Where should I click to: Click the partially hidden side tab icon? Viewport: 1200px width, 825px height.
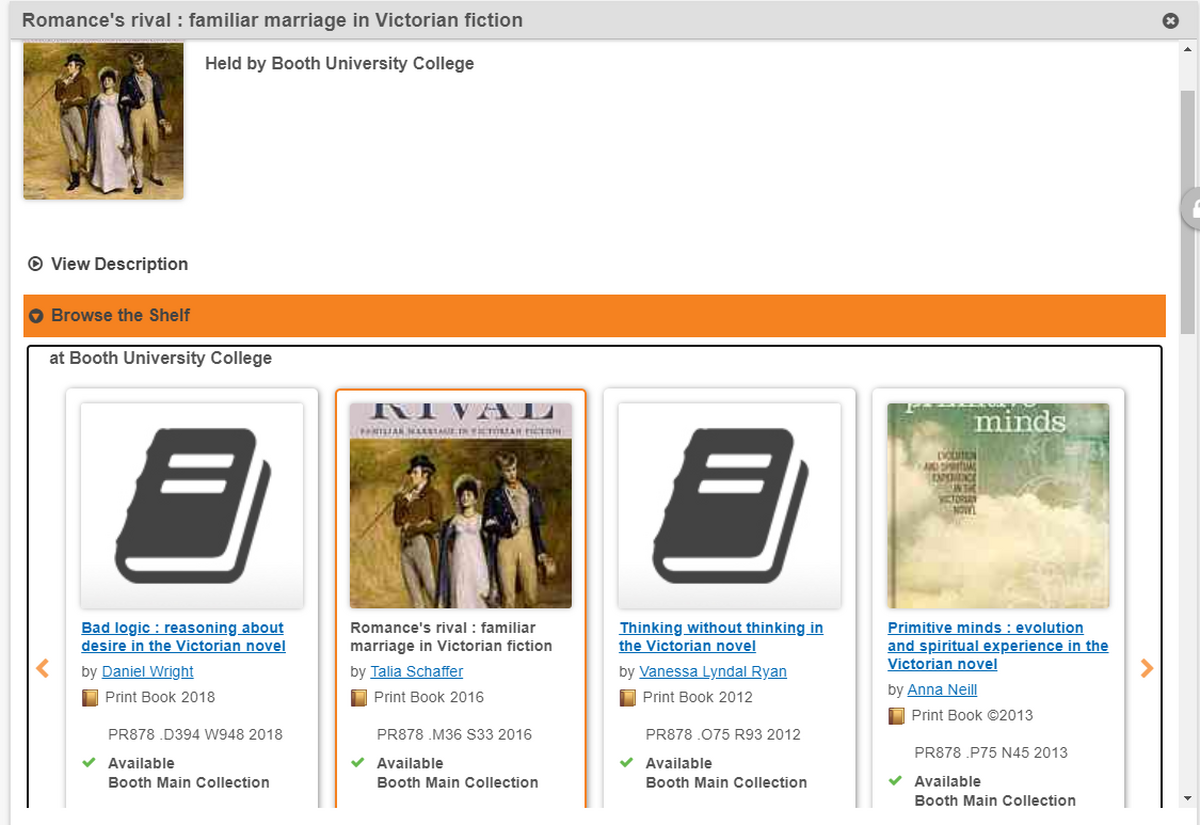pyautogui.click(x=1190, y=209)
